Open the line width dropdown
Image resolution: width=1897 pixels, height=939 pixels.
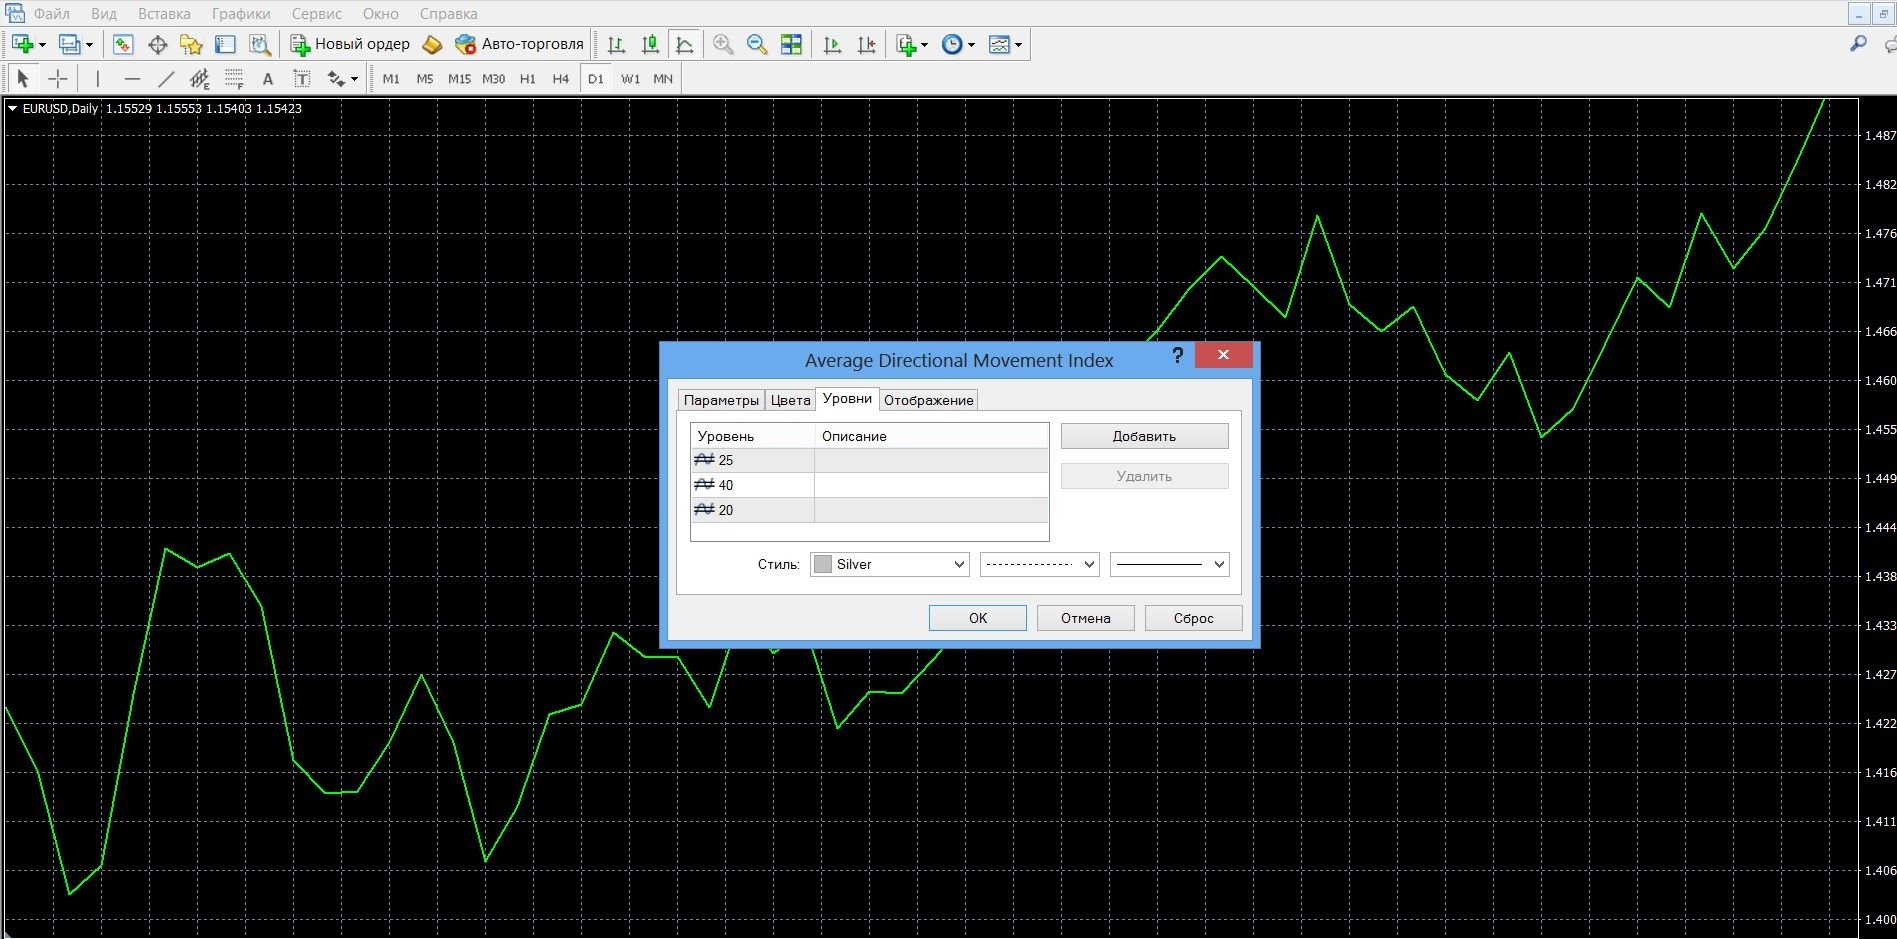[x=1169, y=564]
